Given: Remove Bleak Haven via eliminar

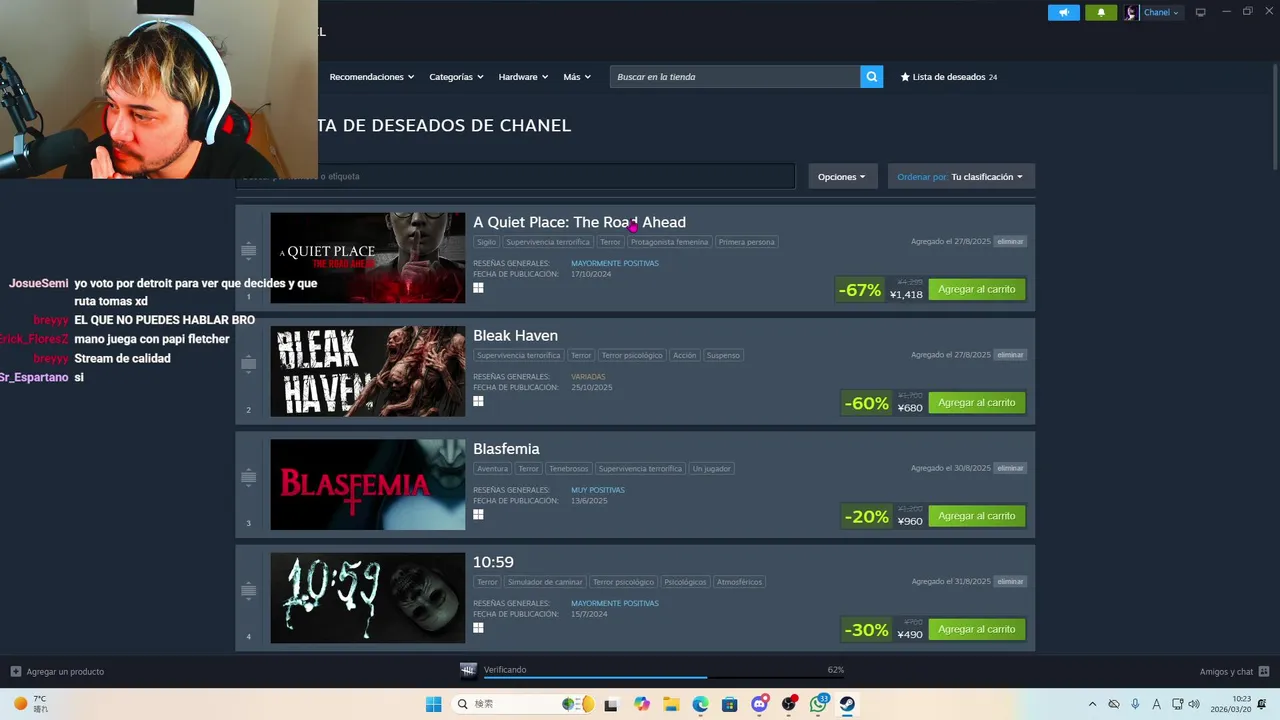Looking at the screenshot, I should tap(1010, 355).
